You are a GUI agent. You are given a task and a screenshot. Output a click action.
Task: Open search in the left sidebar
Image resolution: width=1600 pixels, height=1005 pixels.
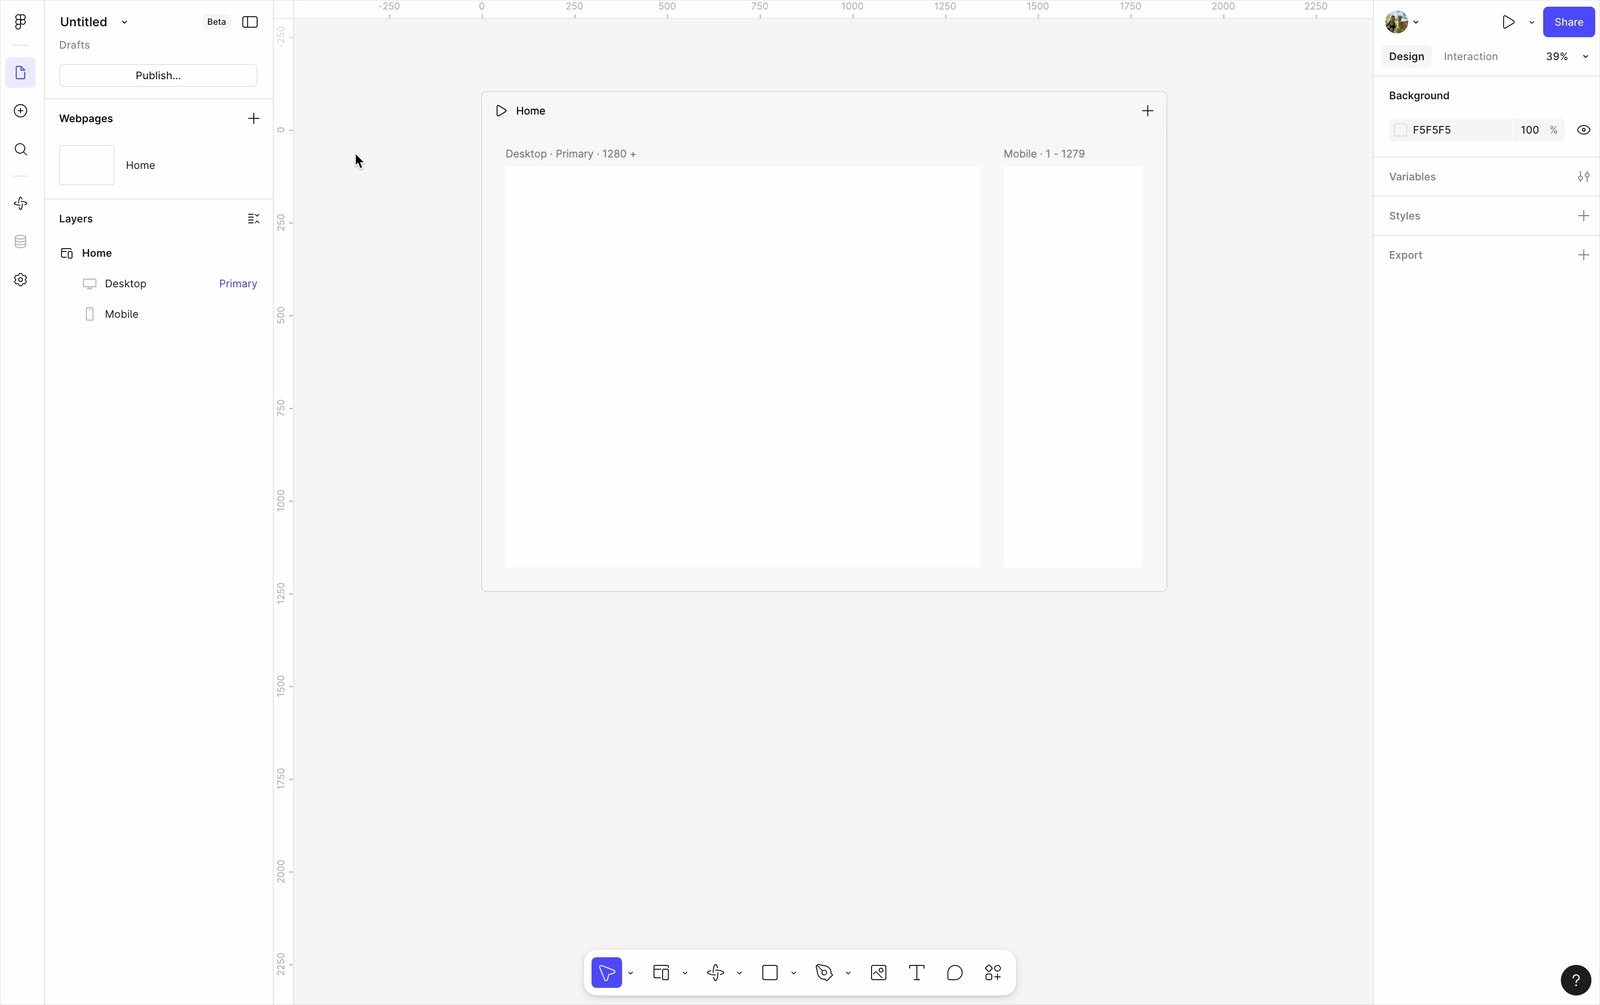pos(21,150)
